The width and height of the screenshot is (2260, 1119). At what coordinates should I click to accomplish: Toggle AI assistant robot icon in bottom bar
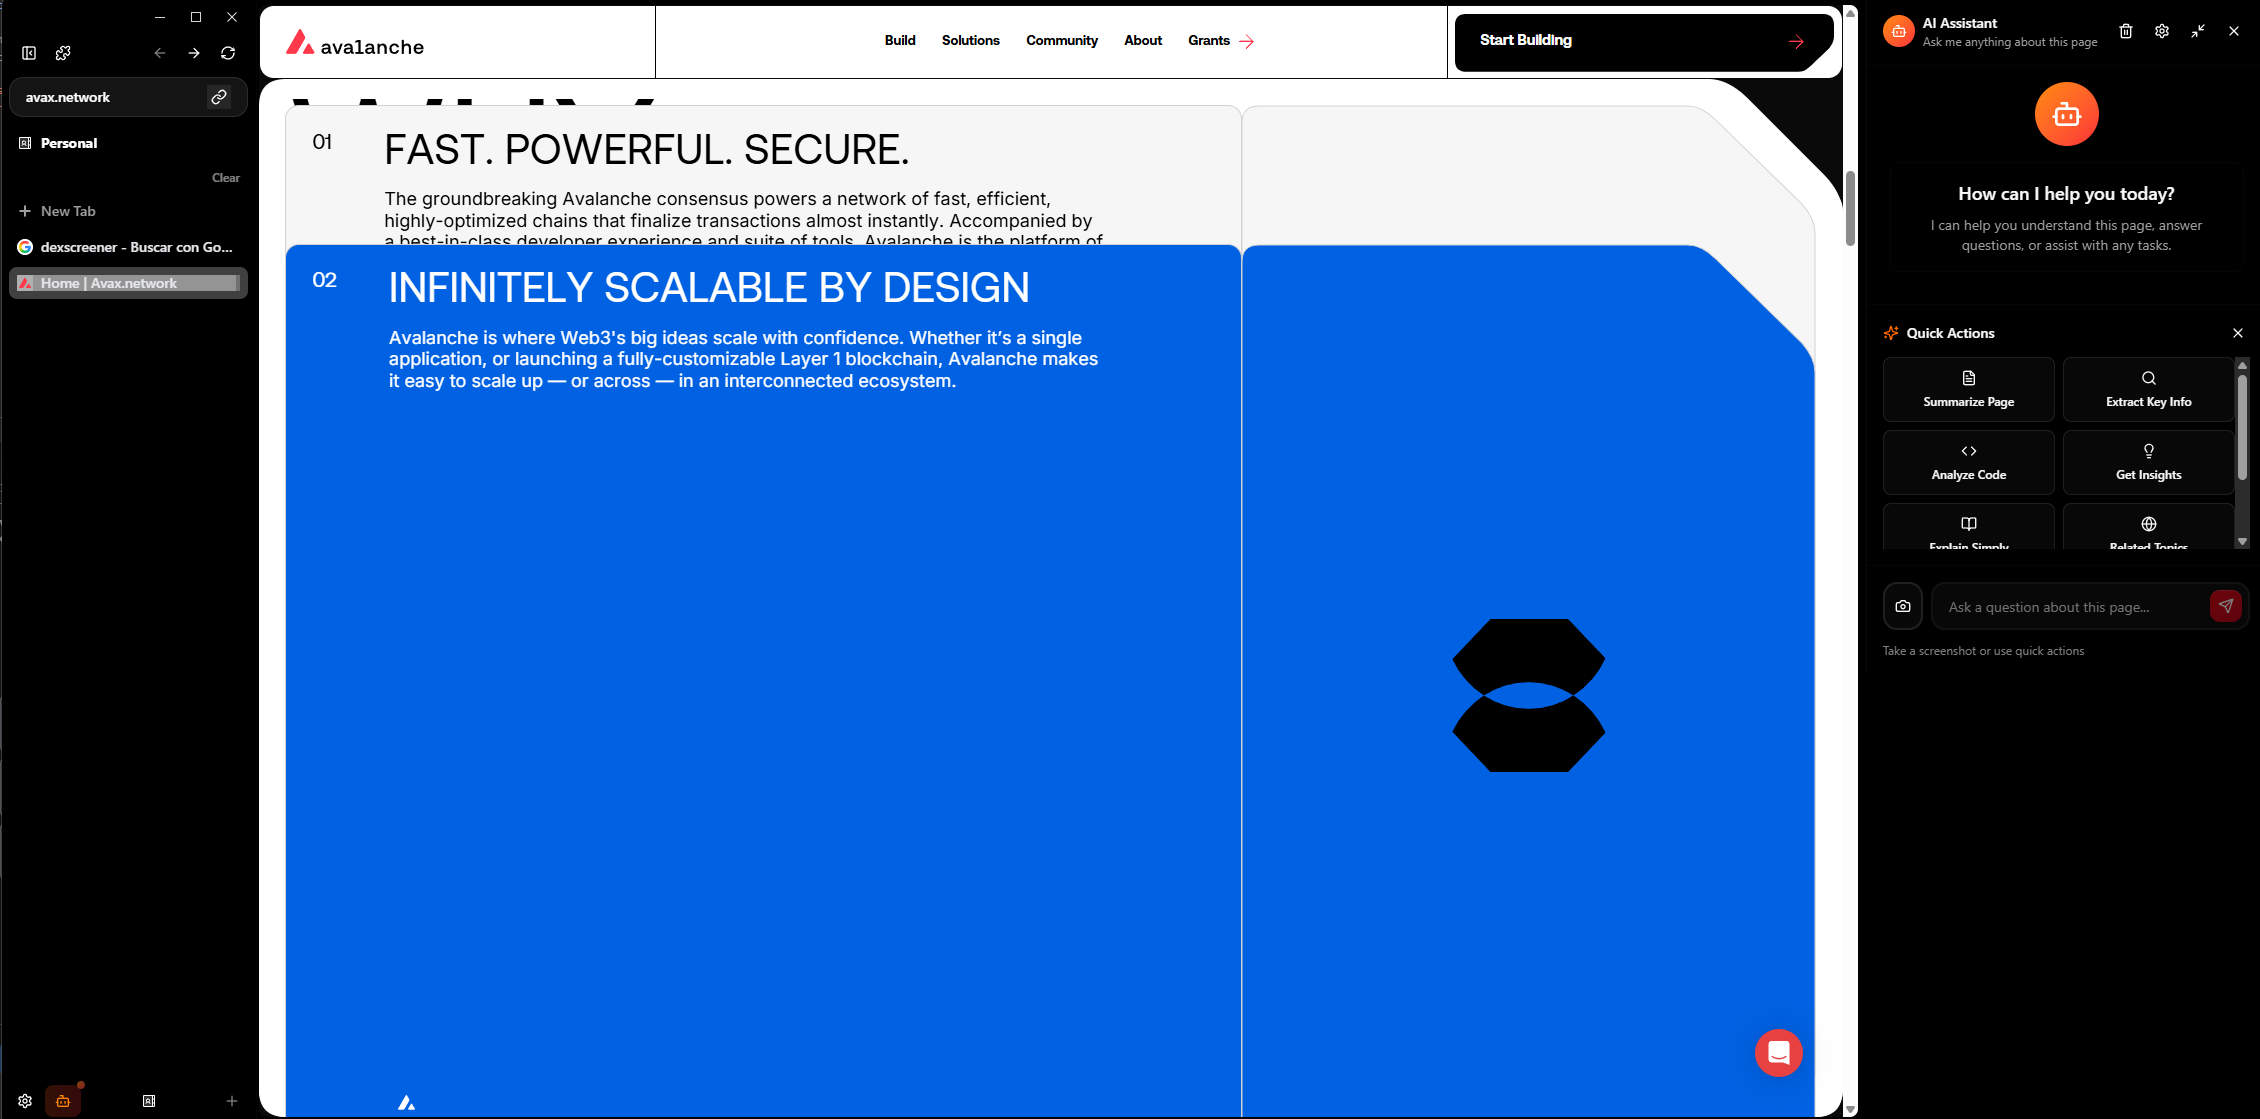[x=63, y=1101]
